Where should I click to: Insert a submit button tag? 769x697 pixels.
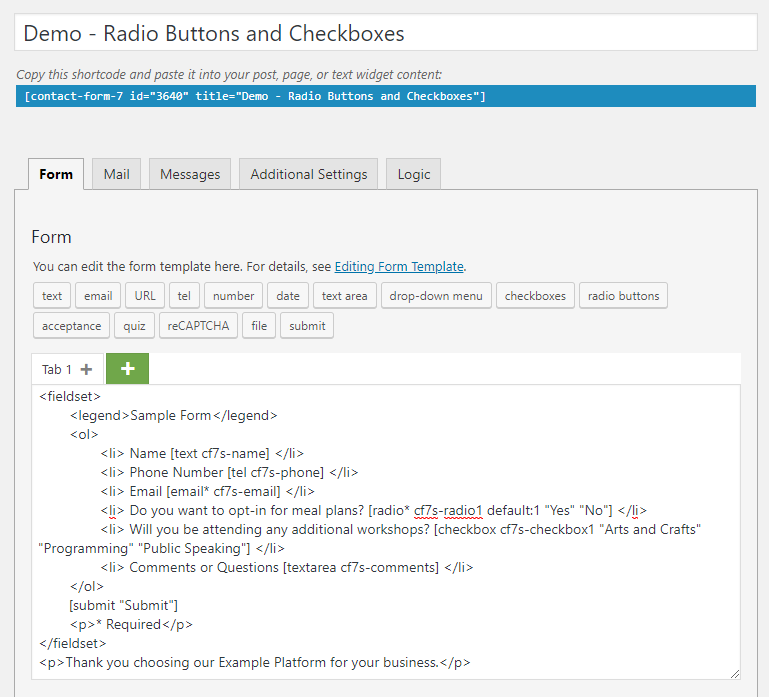click(307, 326)
